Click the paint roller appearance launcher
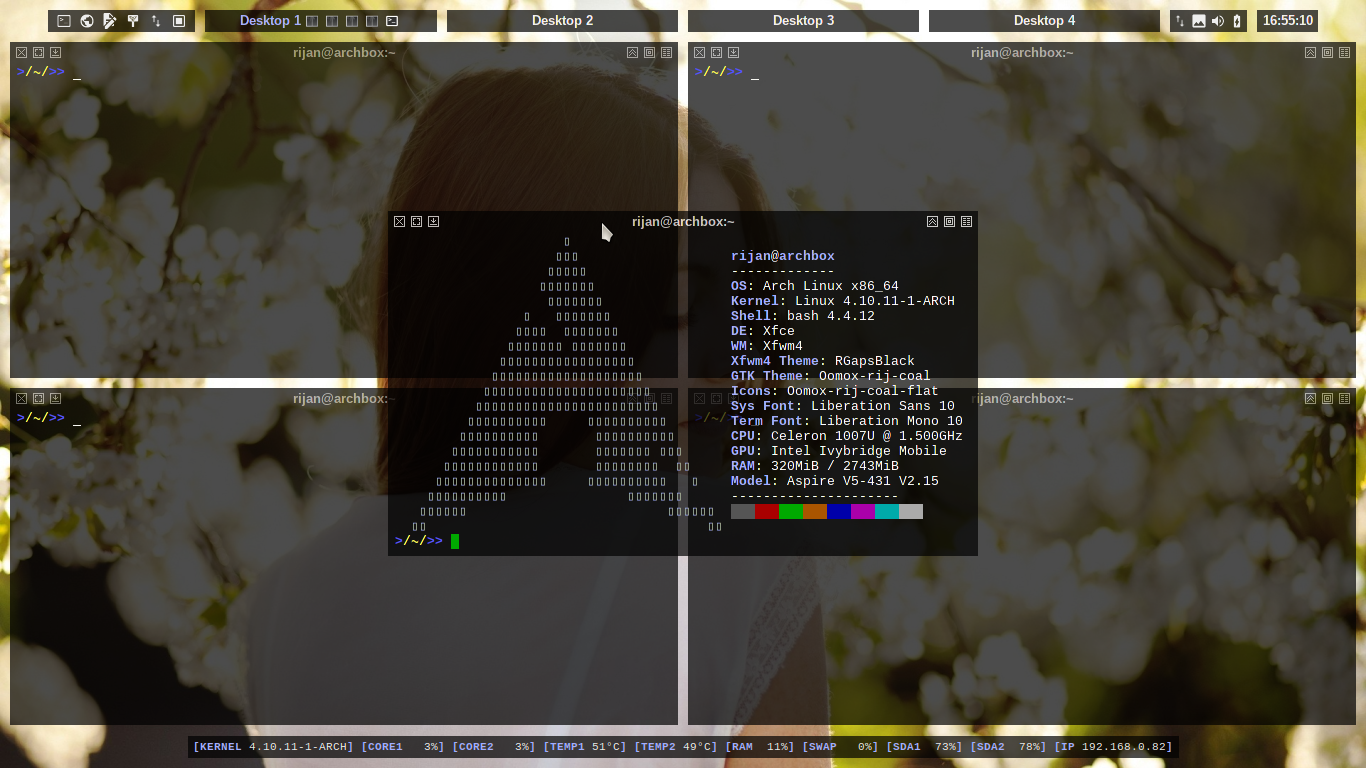1366x768 pixels. click(133, 21)
